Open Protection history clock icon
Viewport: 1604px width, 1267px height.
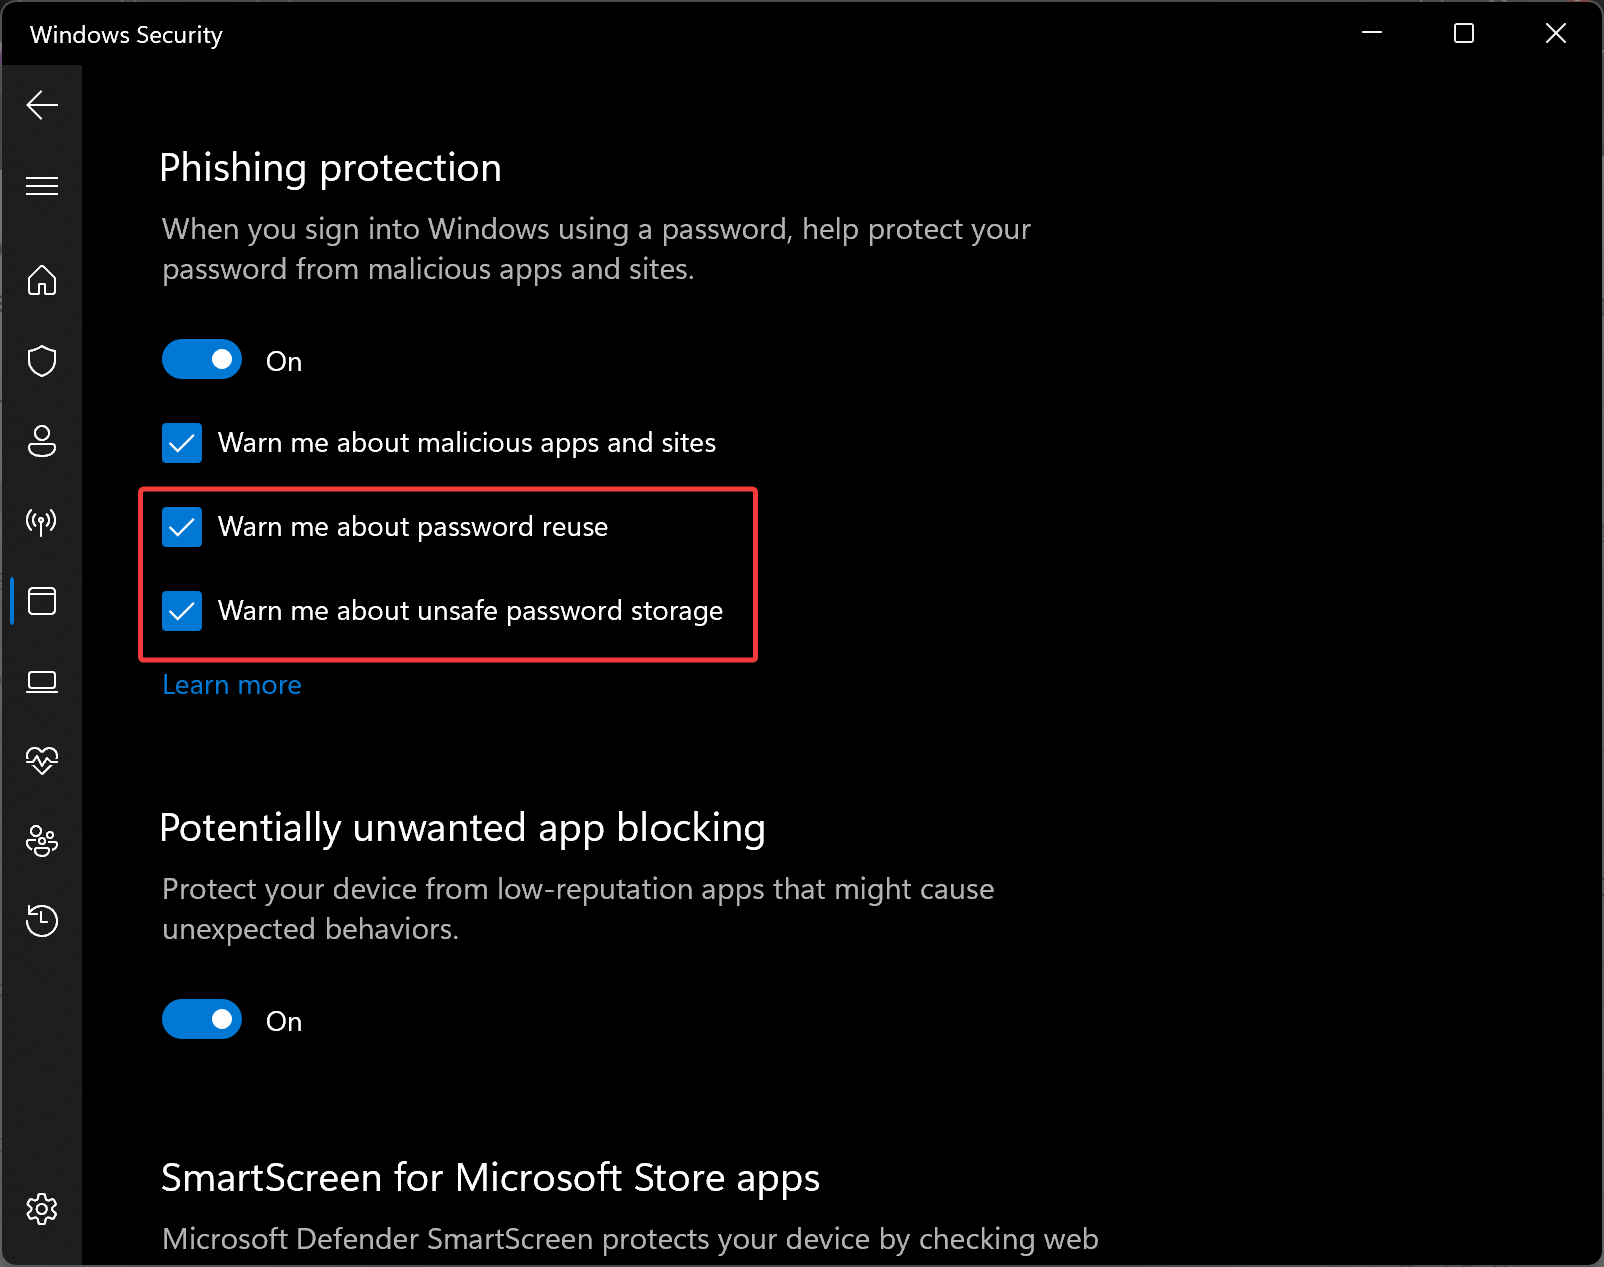[x=42, y=921]
